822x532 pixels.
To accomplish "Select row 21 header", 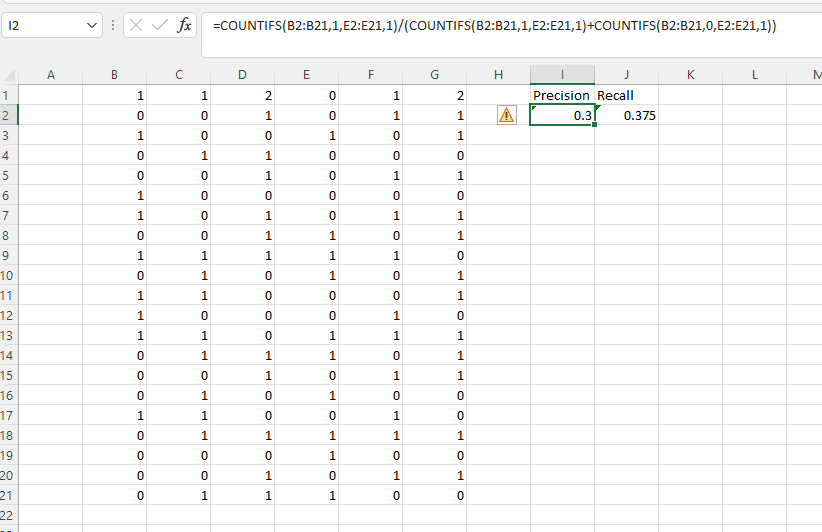I will 9,495.
